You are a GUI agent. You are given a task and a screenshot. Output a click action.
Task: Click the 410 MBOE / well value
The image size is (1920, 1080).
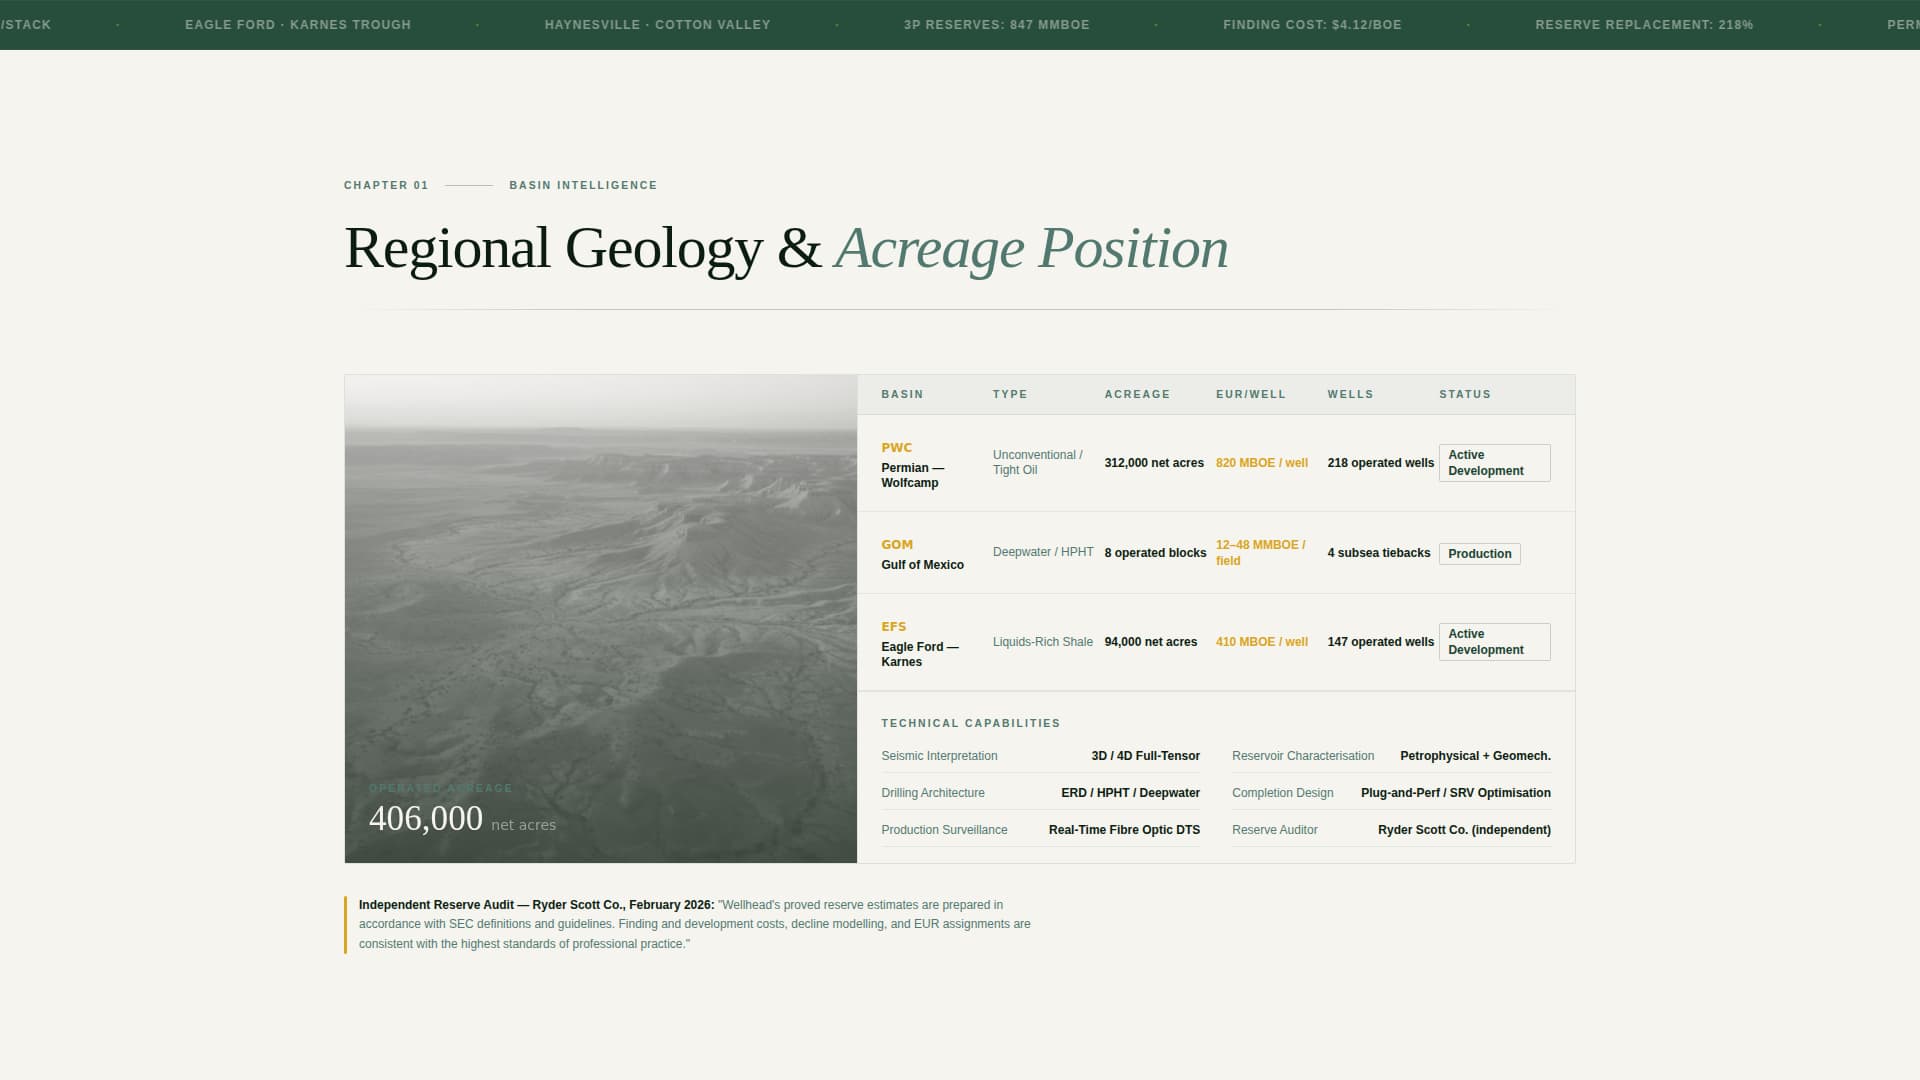1262,642
